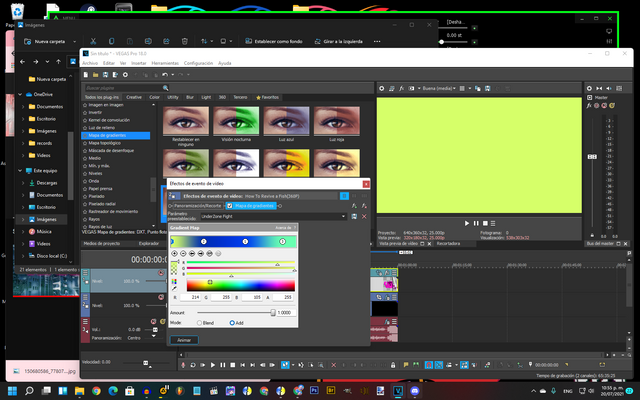640x400 pixels.
Task: Open the Herramientas menu
Action: (x=165, y=62)
